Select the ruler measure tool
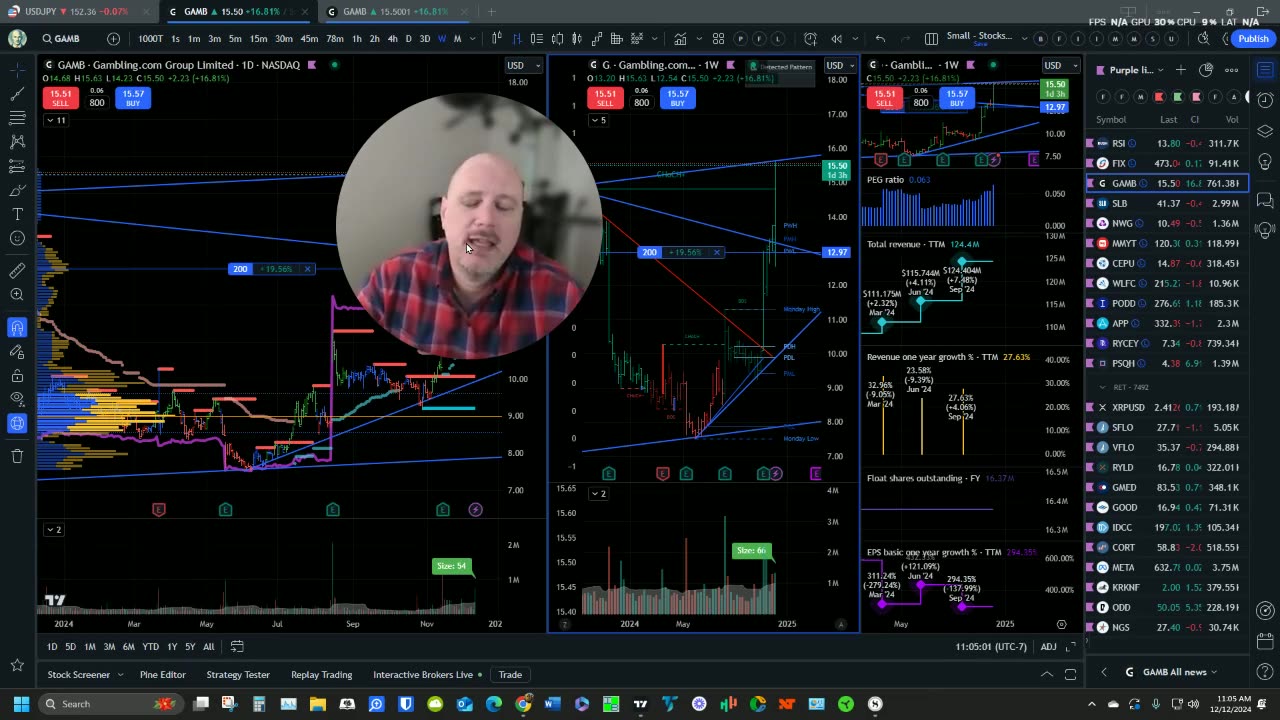 point(17,270)
